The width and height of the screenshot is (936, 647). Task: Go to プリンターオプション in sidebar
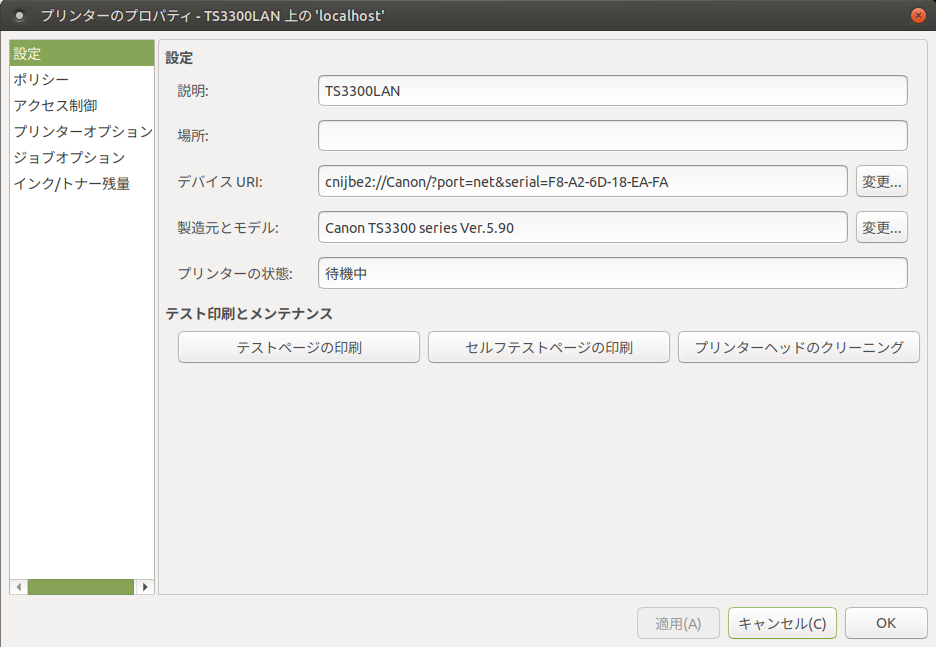point(82,131)
